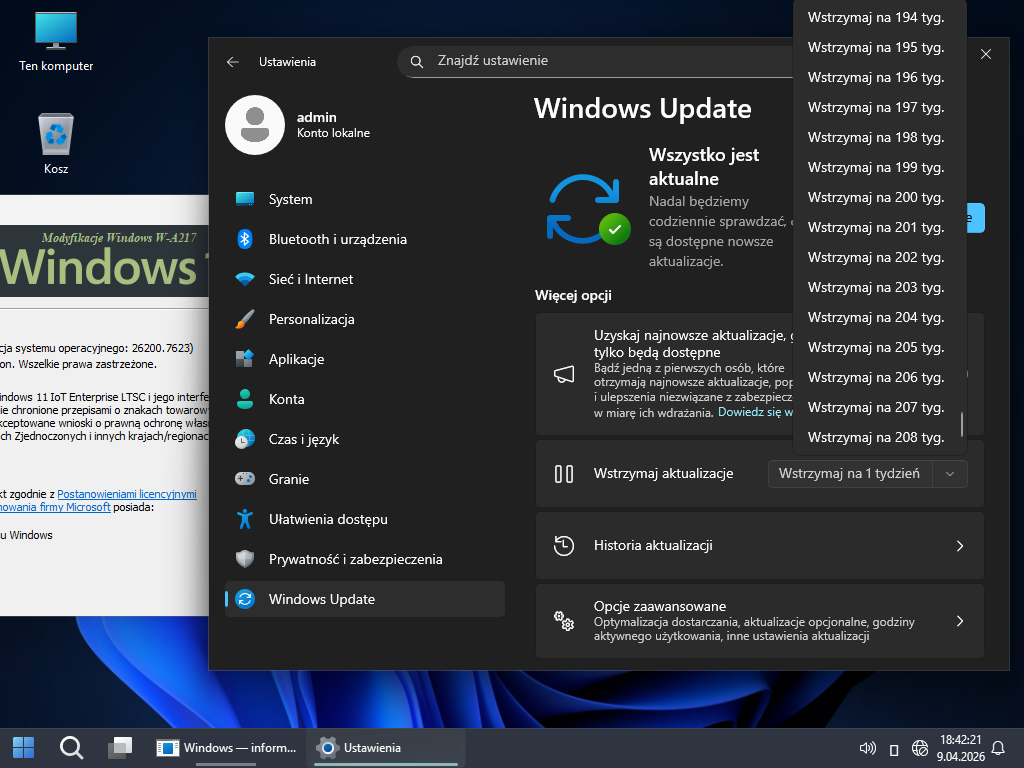
Task: Open Granie controller settings
Action: [245, 479]
